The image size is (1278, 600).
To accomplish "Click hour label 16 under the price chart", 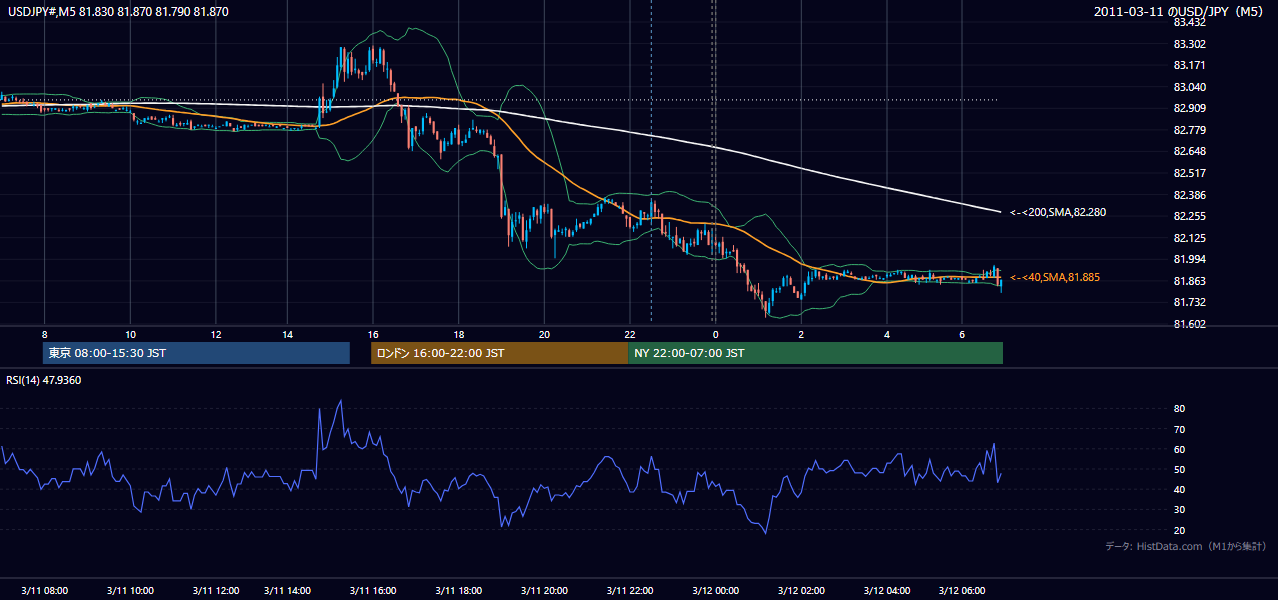I will coord(373,333).
